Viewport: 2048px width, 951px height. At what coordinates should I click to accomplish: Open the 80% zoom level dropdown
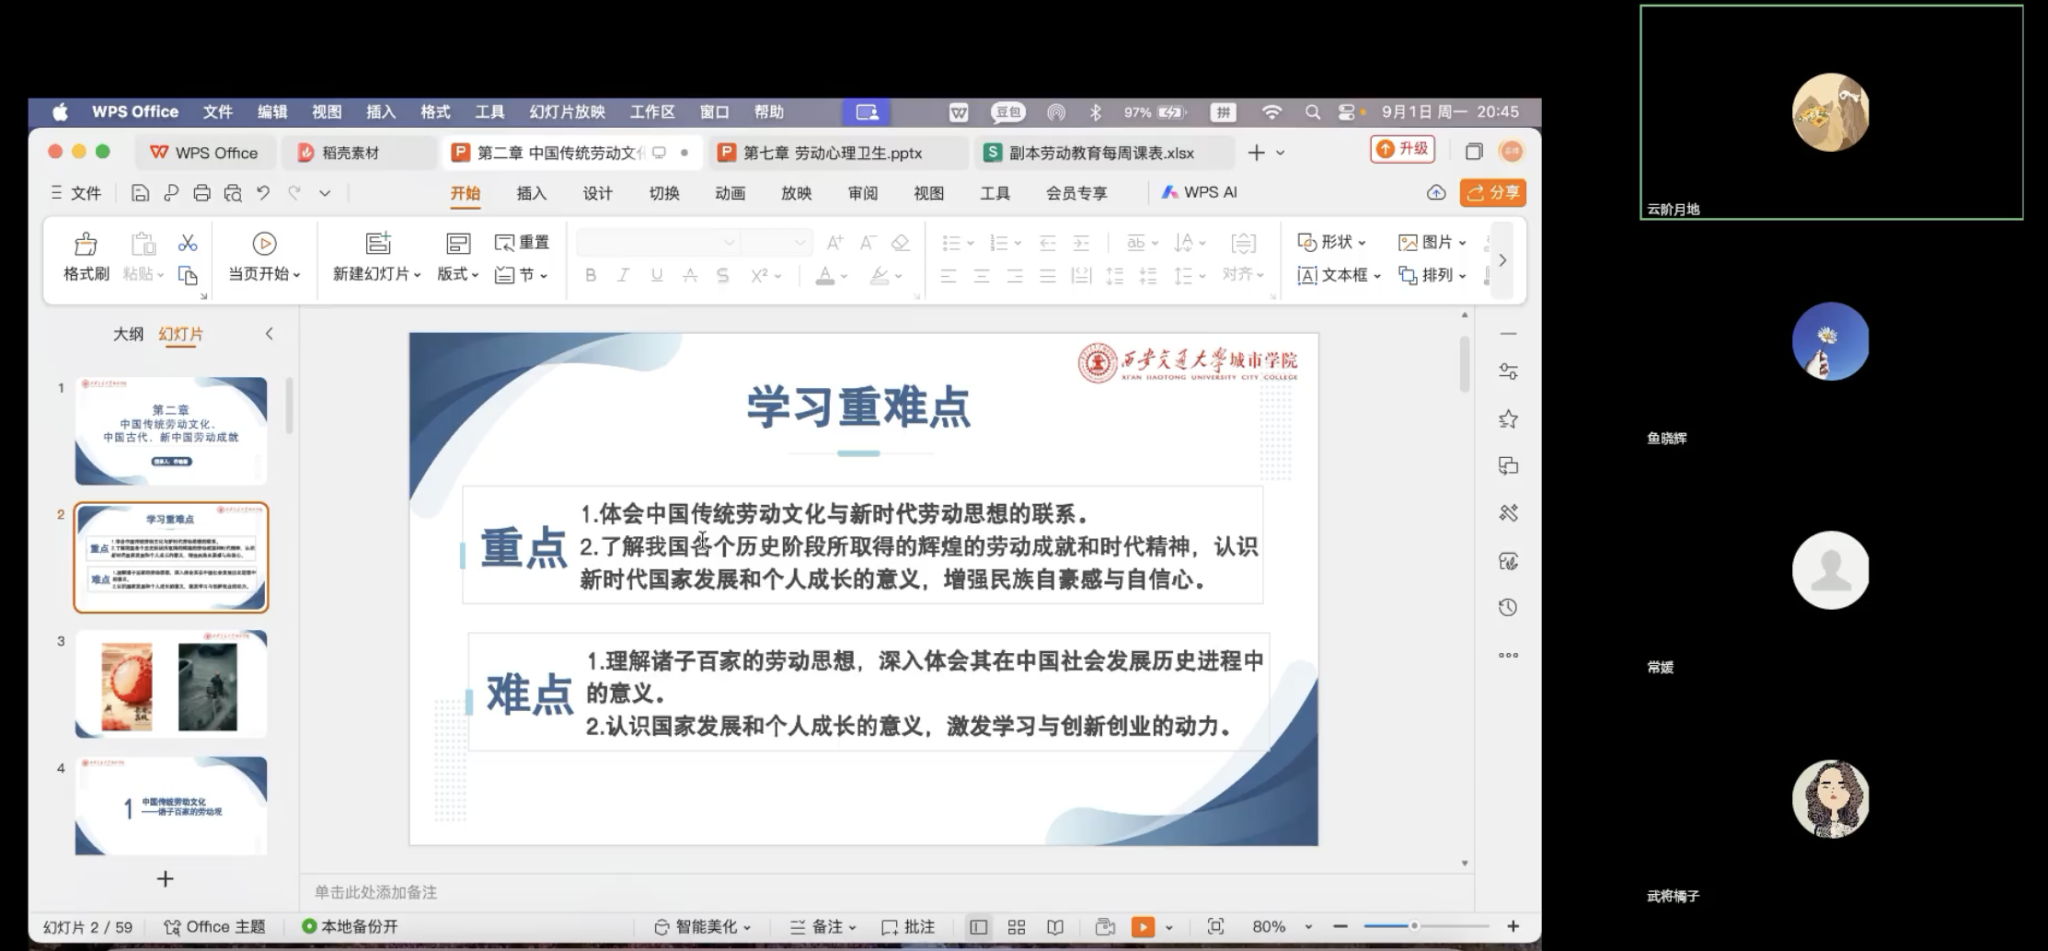pyautogui.click(x=1308, y=927)
